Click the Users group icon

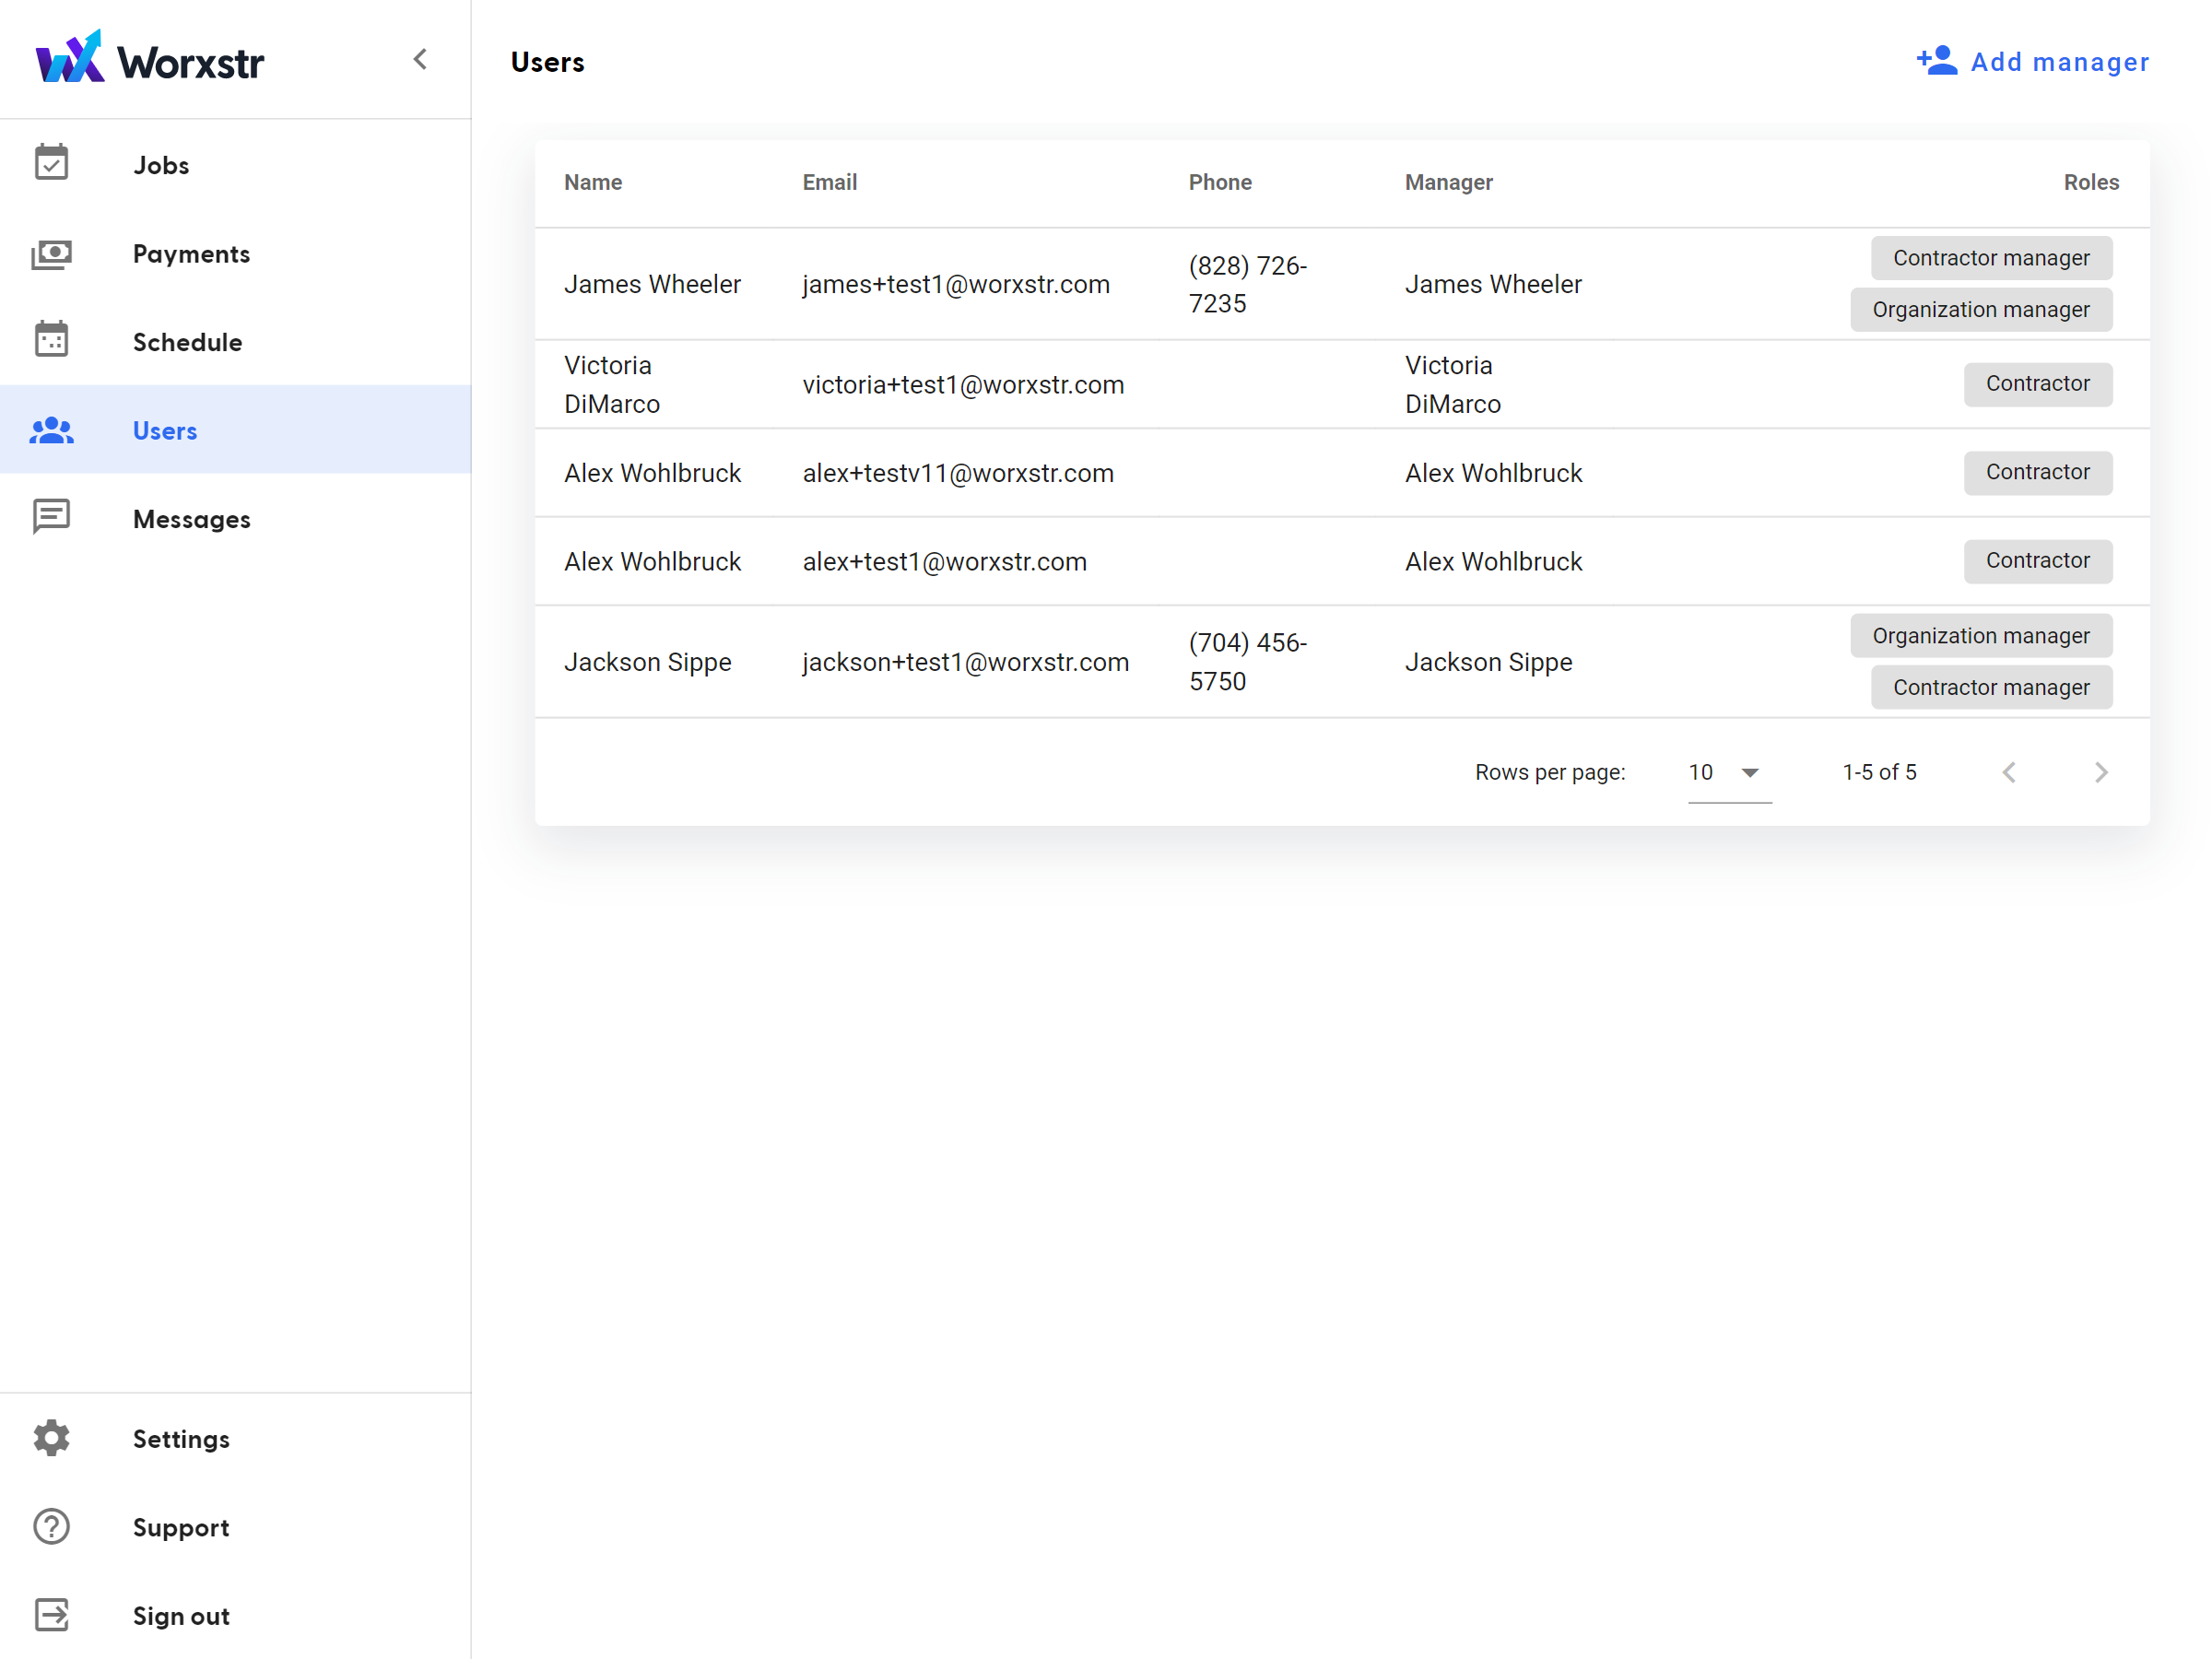click(x=51, y=430)
